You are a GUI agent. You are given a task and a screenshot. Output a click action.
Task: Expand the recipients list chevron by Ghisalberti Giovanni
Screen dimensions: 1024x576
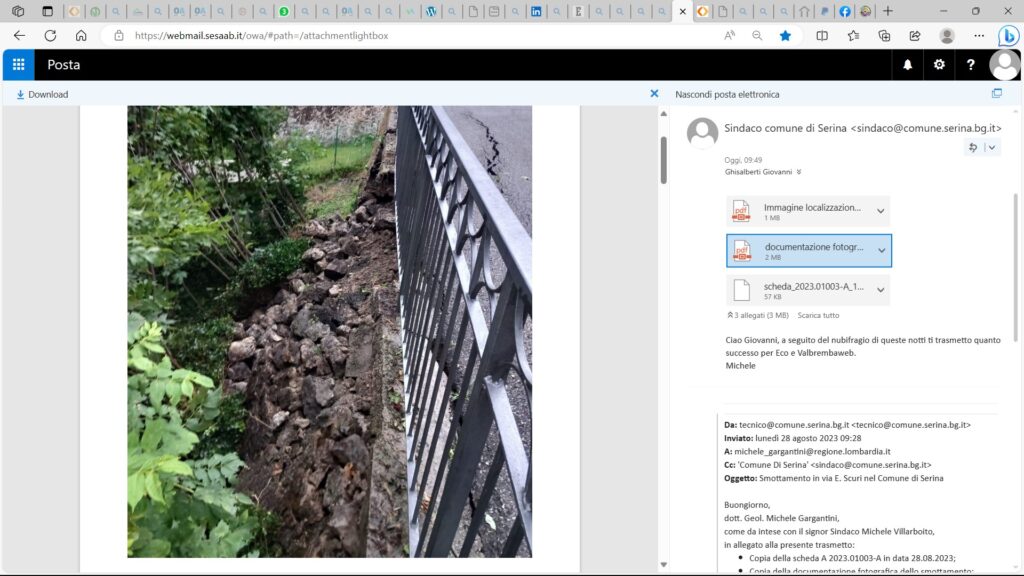click(798, 172)
